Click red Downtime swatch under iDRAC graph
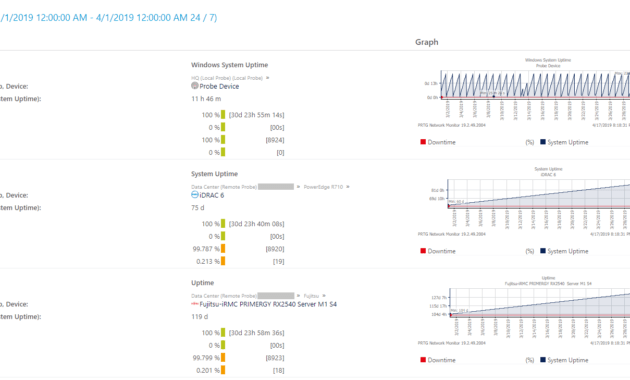This screenshot has height=380, width=630. point(423,251)
